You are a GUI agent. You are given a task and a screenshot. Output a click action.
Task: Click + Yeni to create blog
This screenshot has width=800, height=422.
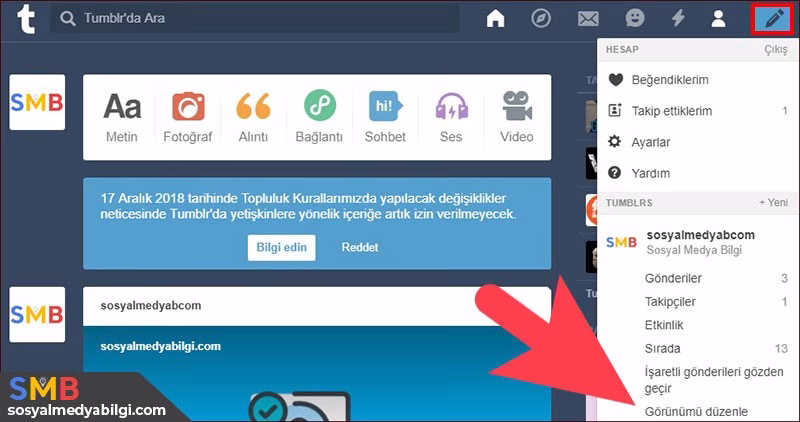coord(773,203)
